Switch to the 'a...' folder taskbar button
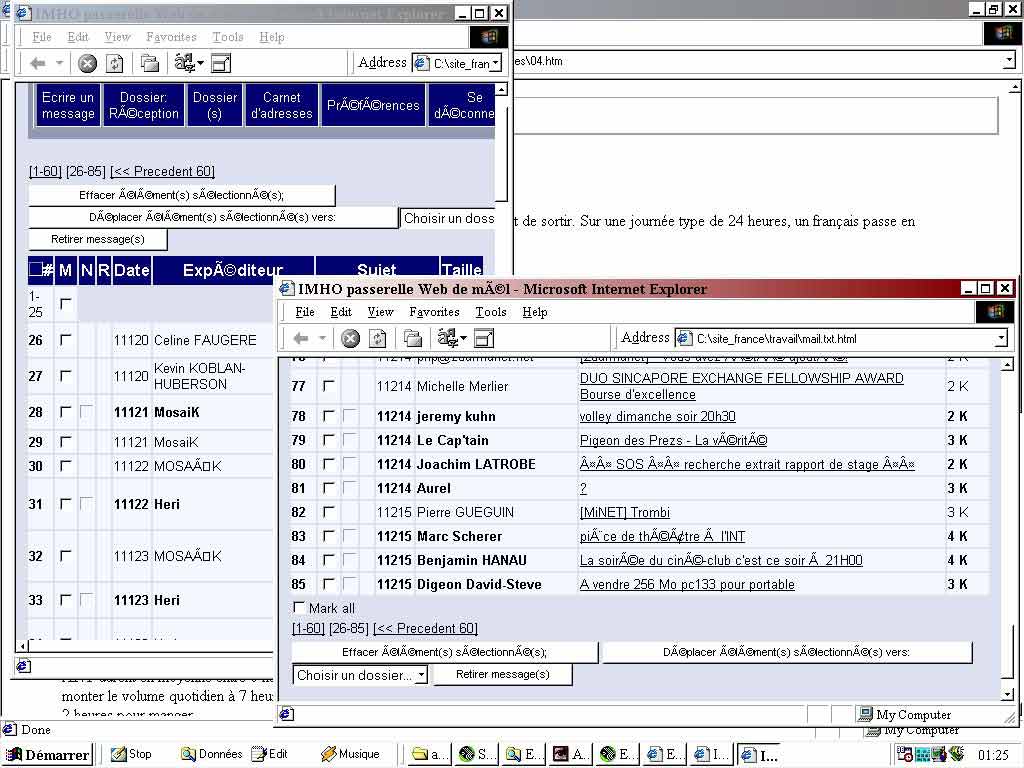1024x768 pixels. [x=428, y=754]
